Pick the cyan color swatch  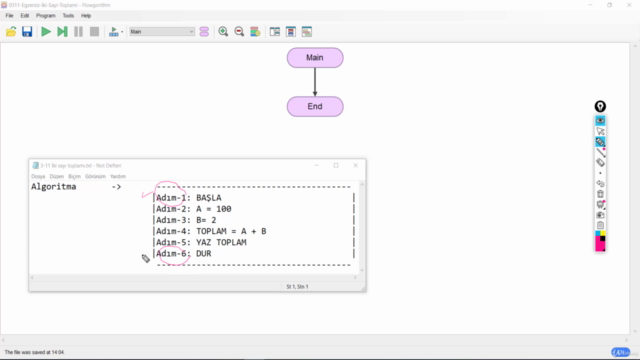coord(598,233)
